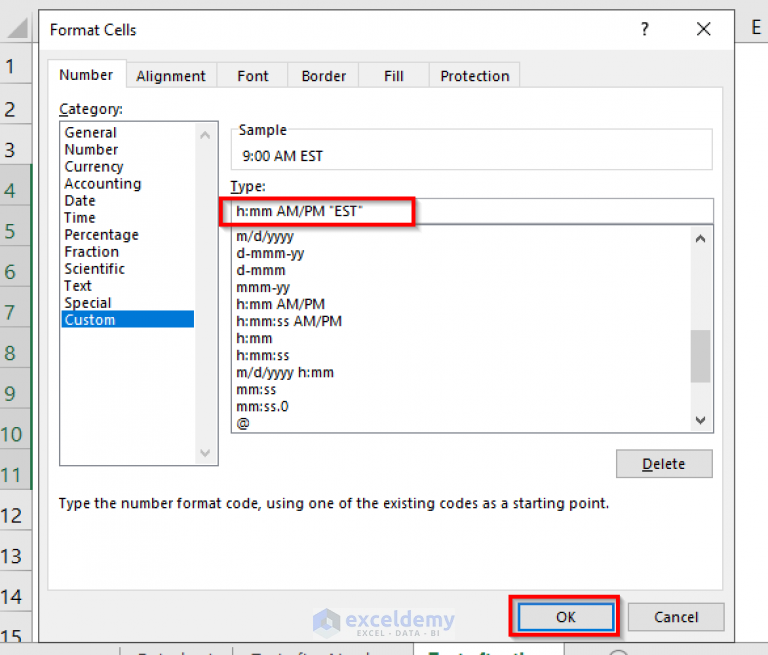This screenshot has height=655, width=768.
Task: Click the Type list scroll down arrow
Action: (x=700, y=420)
